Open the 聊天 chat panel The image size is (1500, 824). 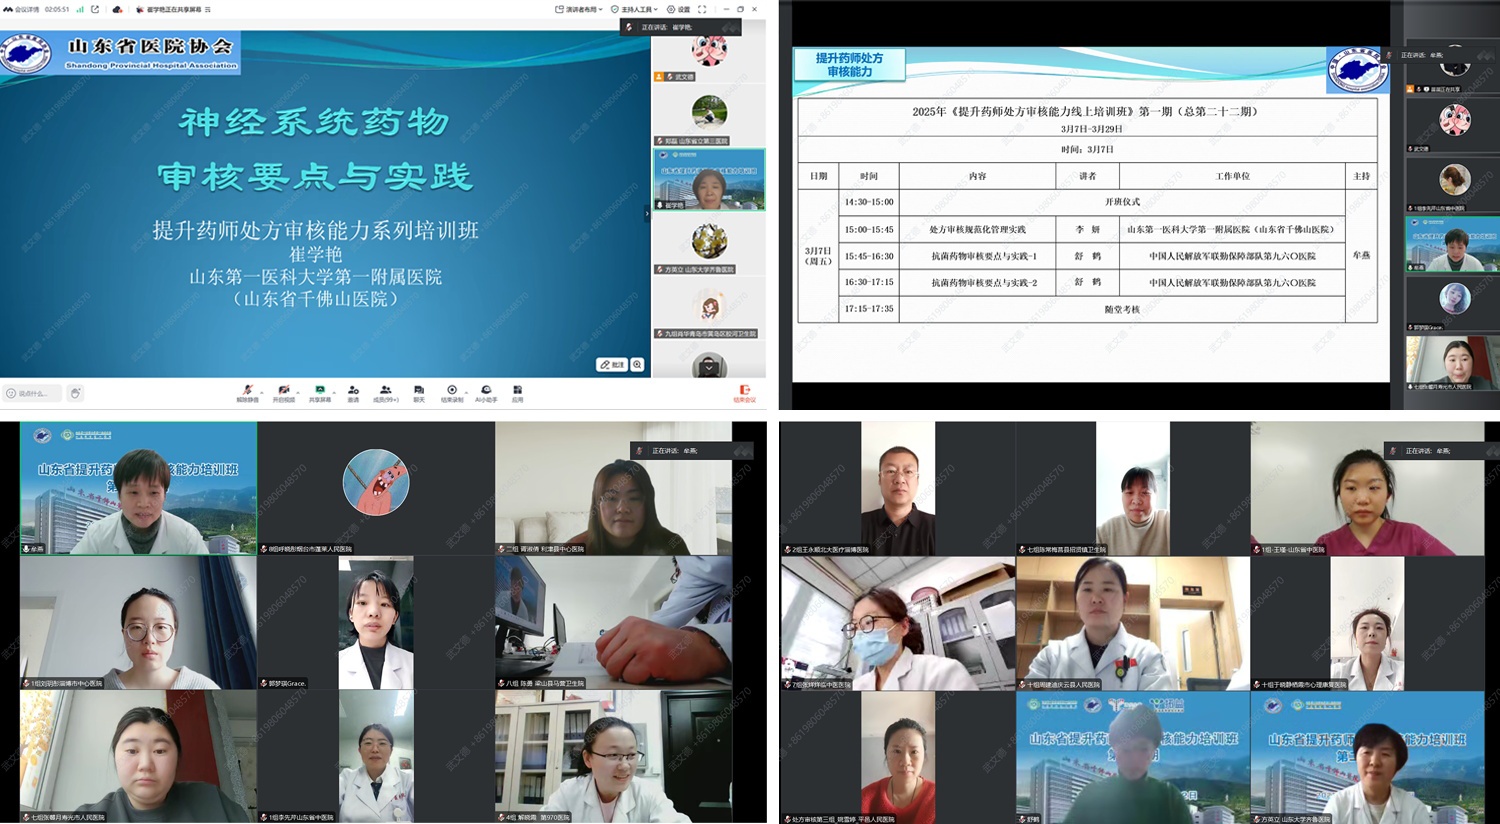(x=419, y=391)
